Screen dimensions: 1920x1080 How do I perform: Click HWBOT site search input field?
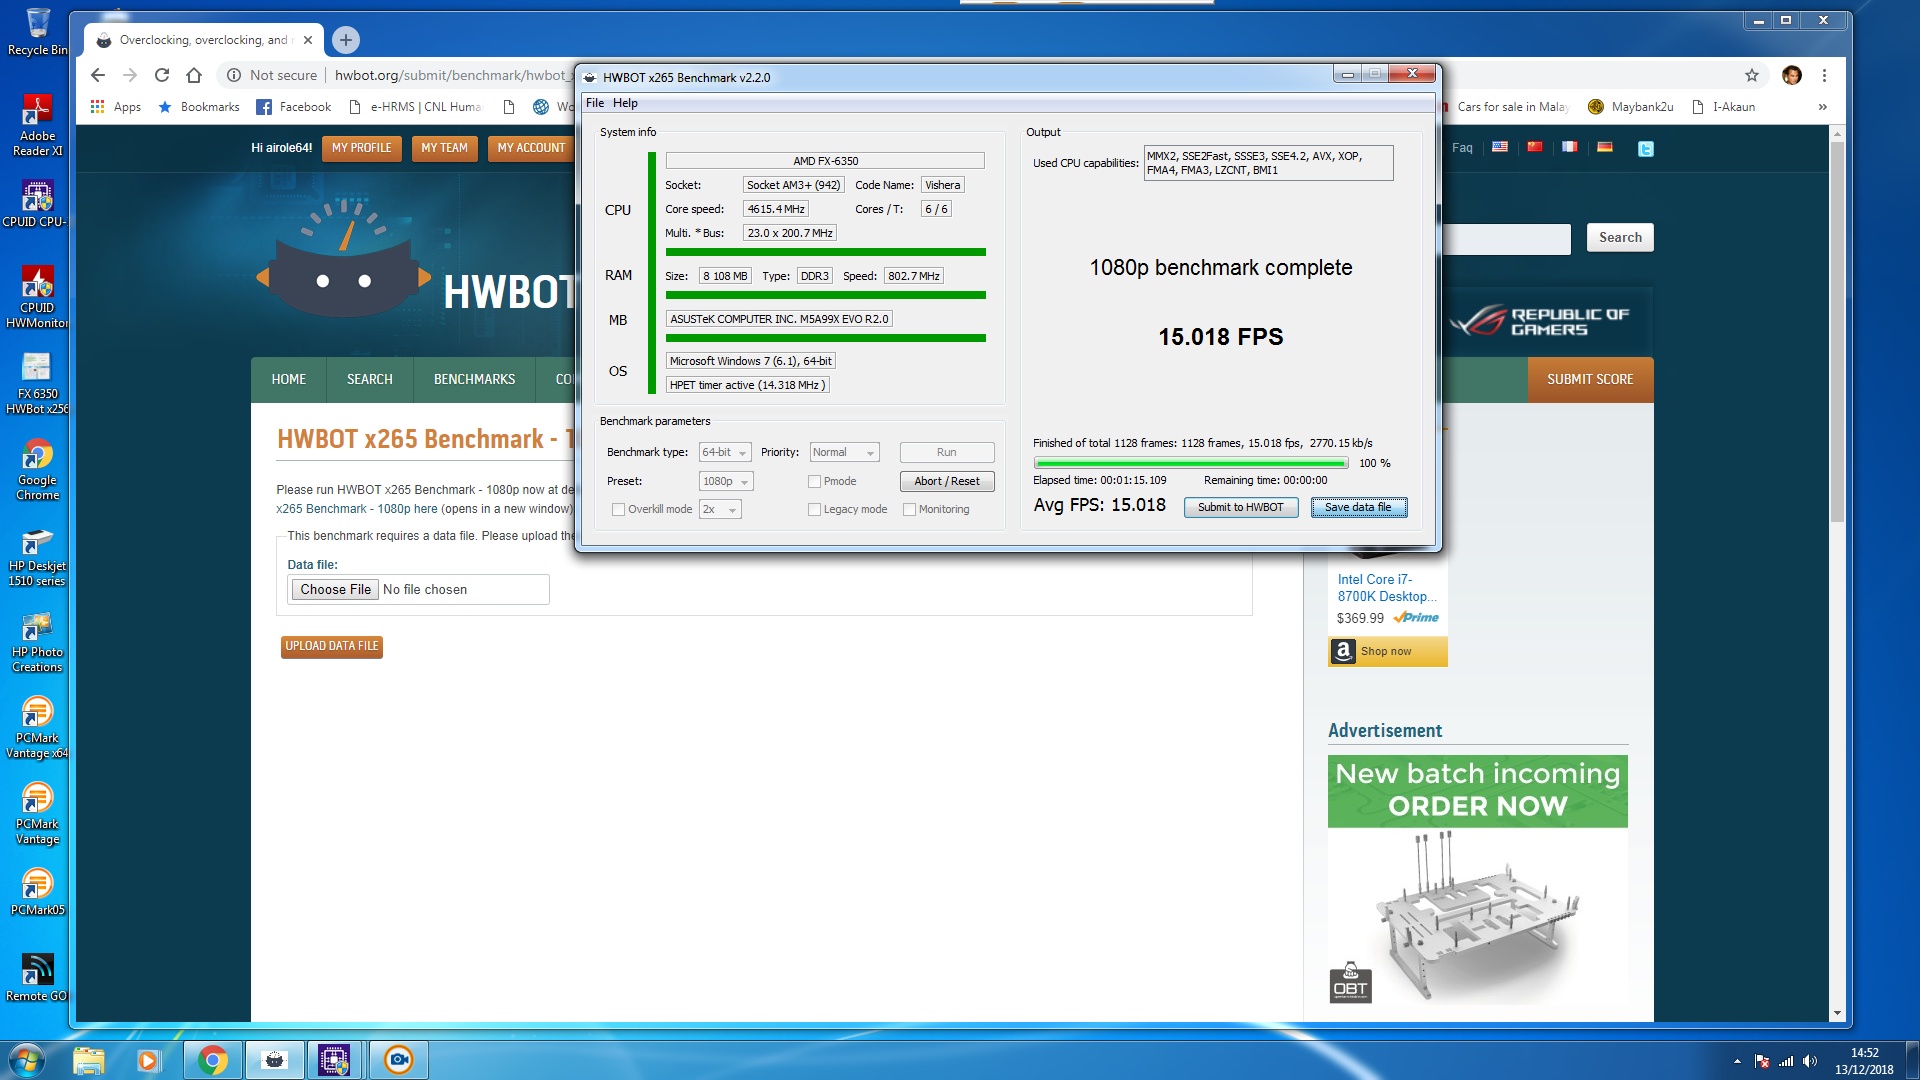click(x=1507, y=238)
